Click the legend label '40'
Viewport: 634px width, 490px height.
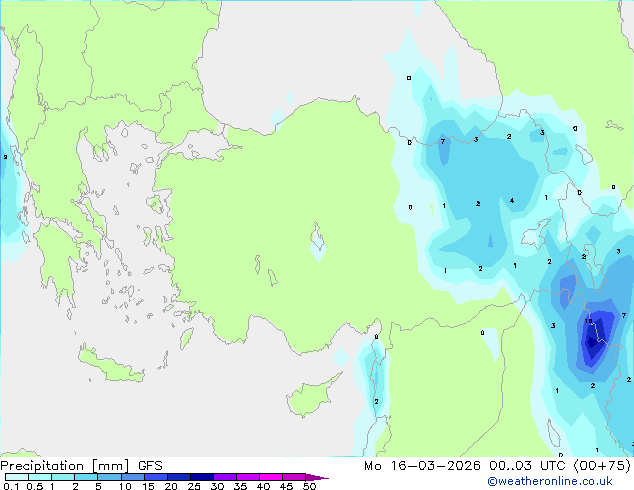[x=263, y=486]
